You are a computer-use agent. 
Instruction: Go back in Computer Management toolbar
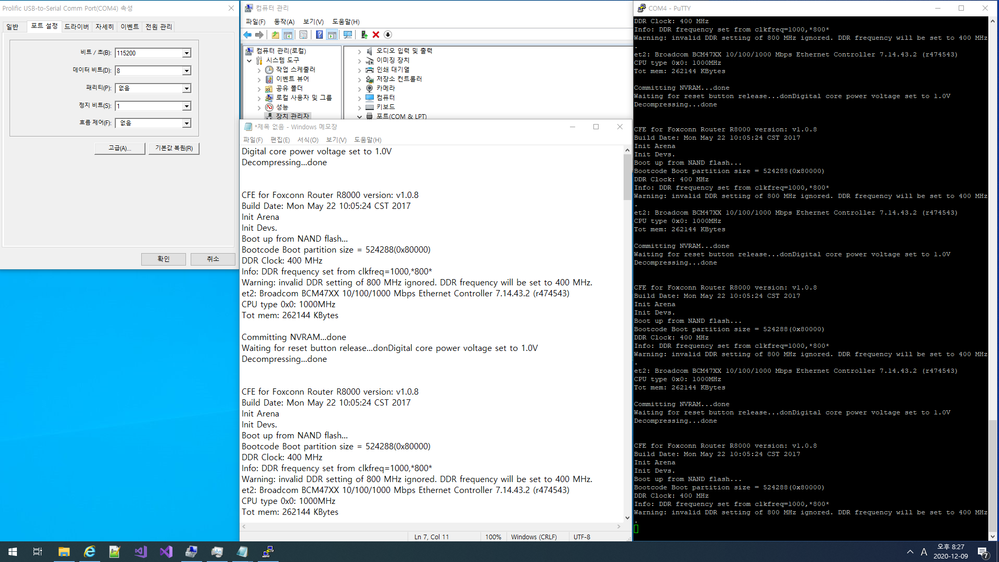pyautogui.click(x=247, y=35)
